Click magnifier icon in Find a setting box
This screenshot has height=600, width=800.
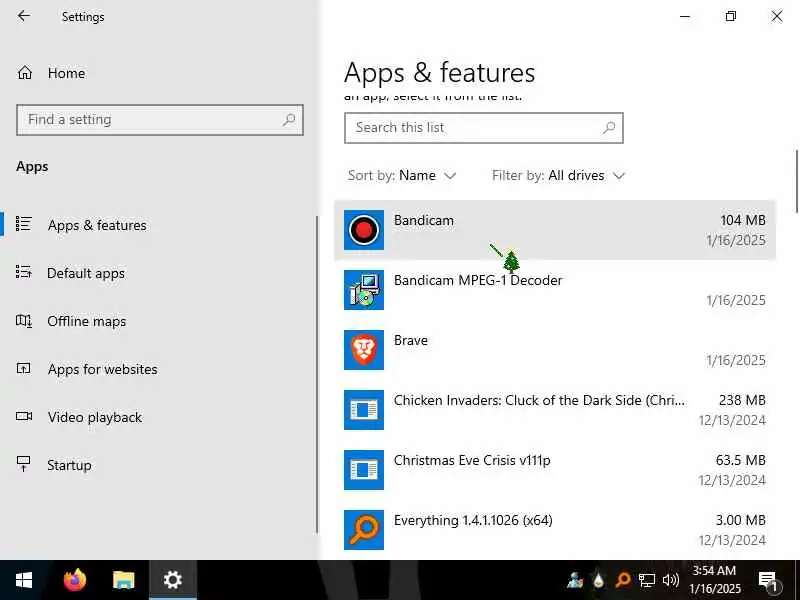point(289,120)
